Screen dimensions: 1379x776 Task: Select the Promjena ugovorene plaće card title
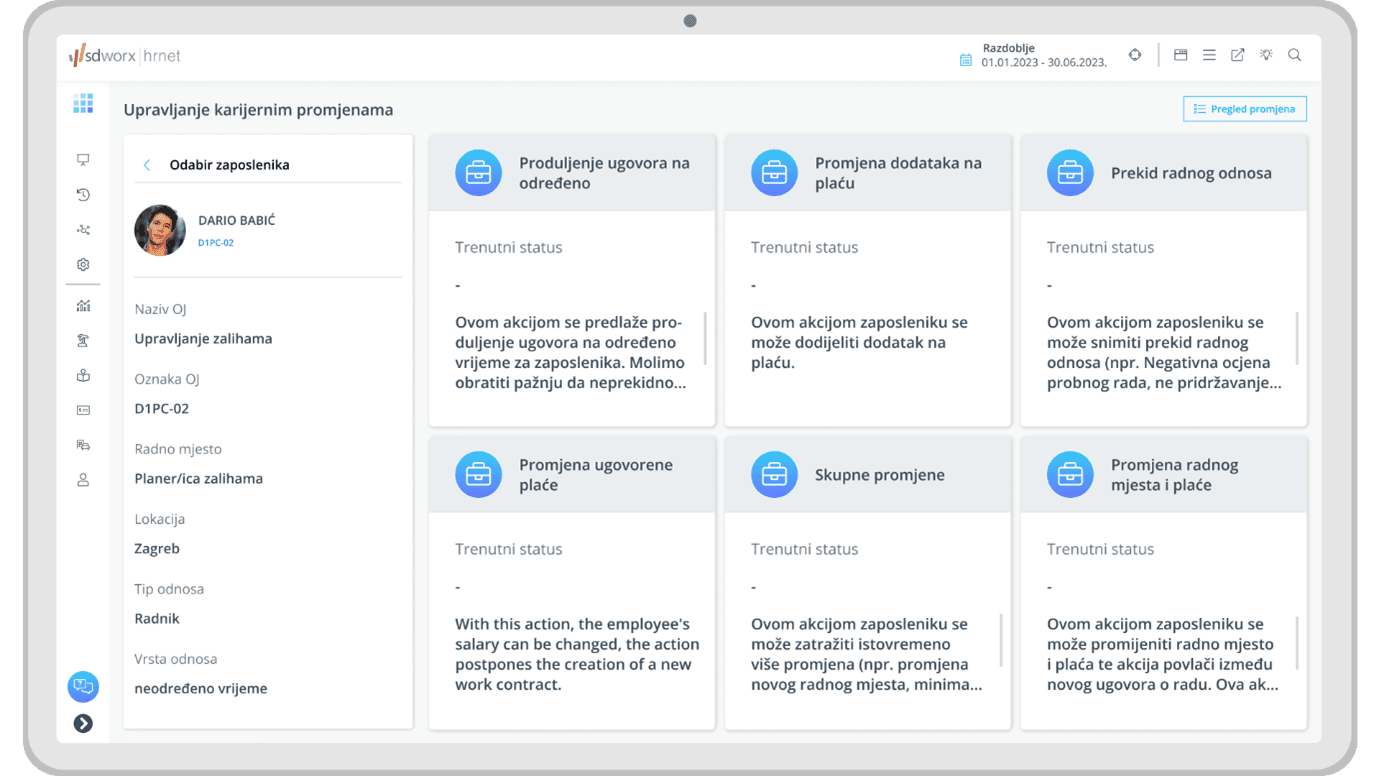pos(596,475)
